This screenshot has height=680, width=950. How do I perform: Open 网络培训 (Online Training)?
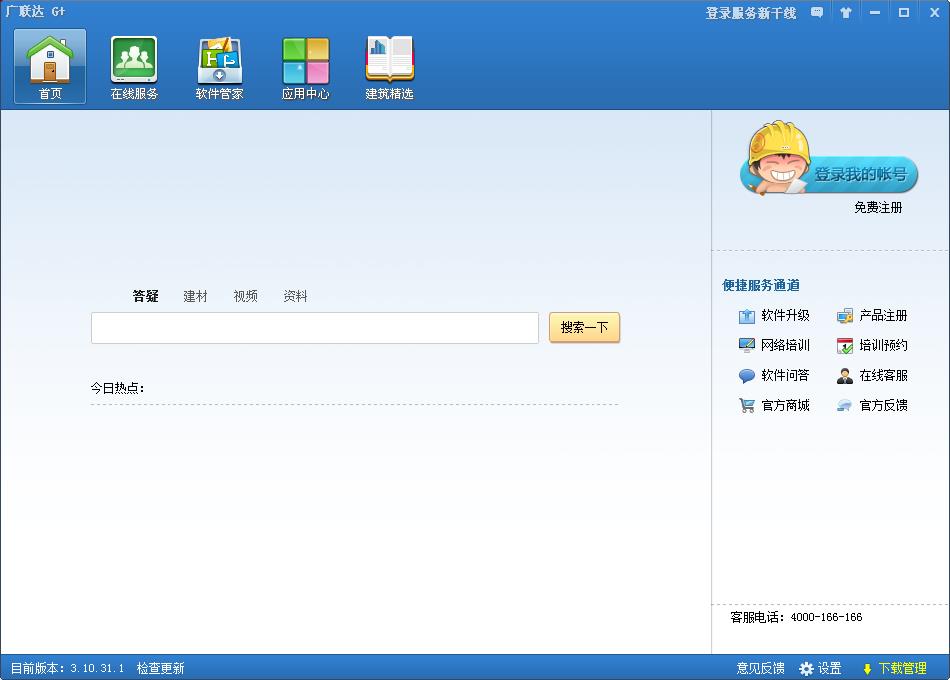(775, 345)
